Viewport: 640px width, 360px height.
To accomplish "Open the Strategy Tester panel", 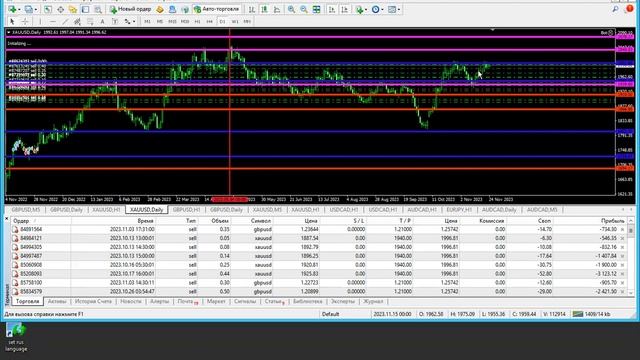I will click(x=98, y=9).
